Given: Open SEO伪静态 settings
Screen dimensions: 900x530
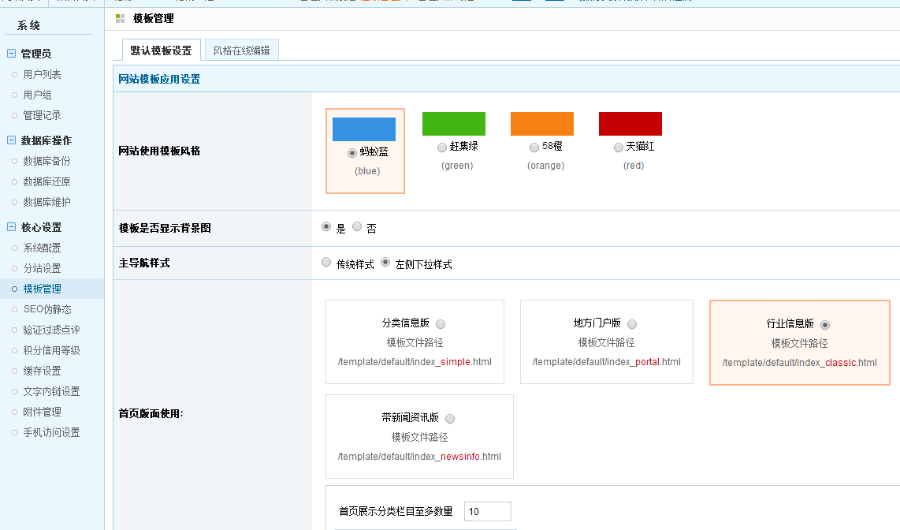Looking at the screenshot, I should click(x=47, y=309).
